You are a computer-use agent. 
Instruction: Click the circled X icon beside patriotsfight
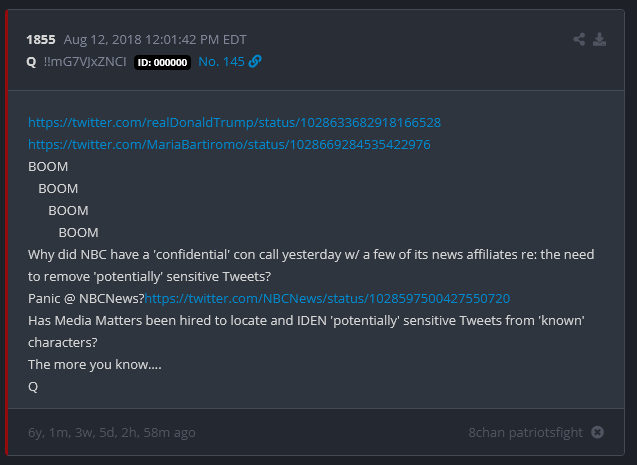point(597,432)
